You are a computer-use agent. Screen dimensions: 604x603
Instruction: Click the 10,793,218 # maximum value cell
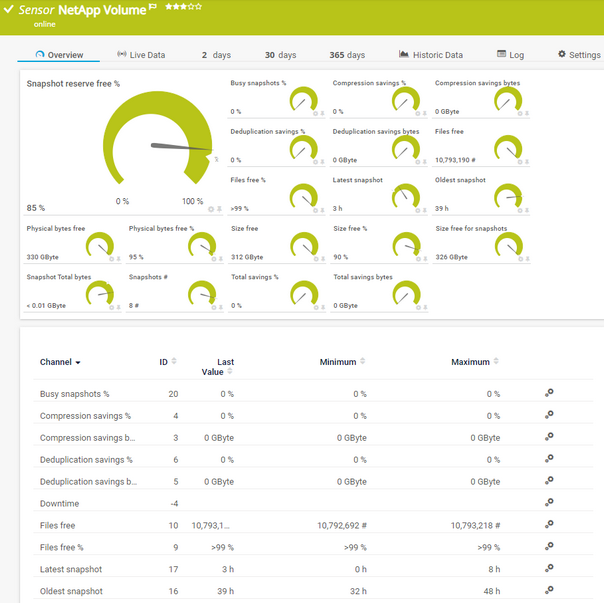pos(475,525)
